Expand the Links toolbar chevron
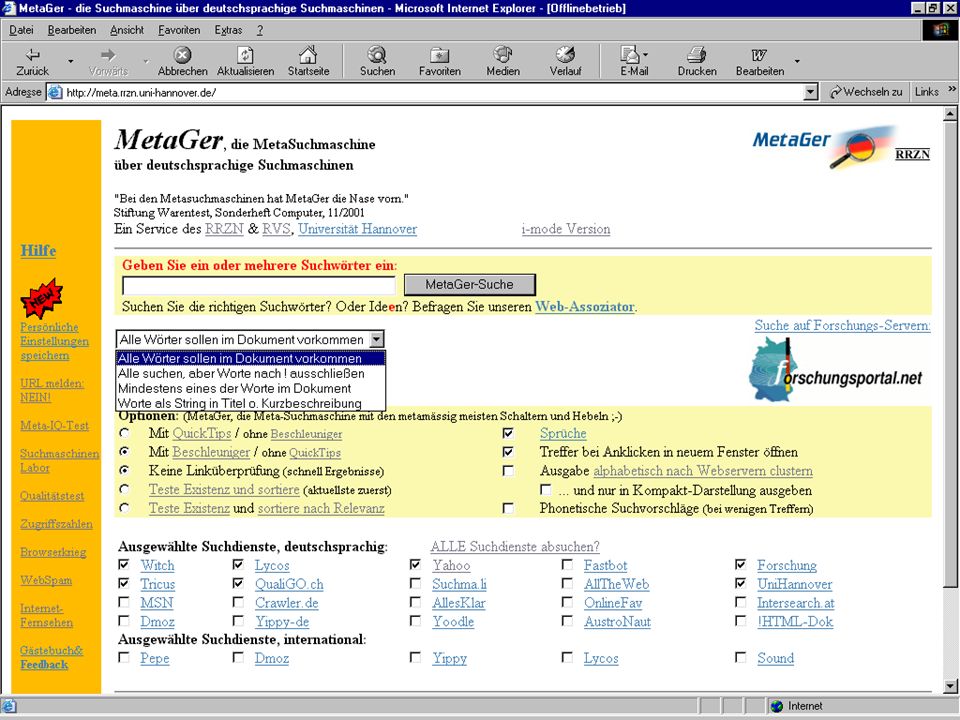The width and height of the screenshot is (960, 720). [x=952, y=89]
